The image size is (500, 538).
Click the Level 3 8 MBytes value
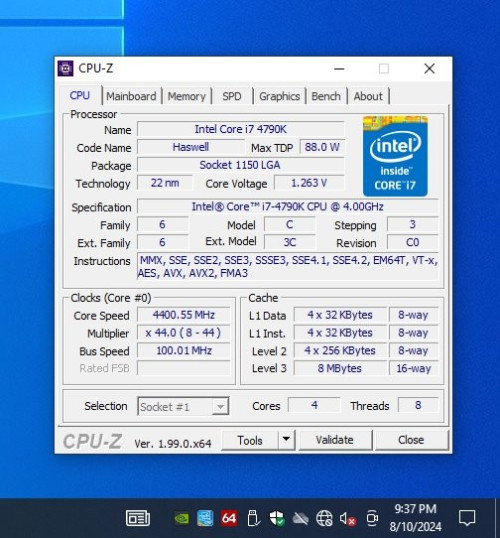(x=340, y=368)
